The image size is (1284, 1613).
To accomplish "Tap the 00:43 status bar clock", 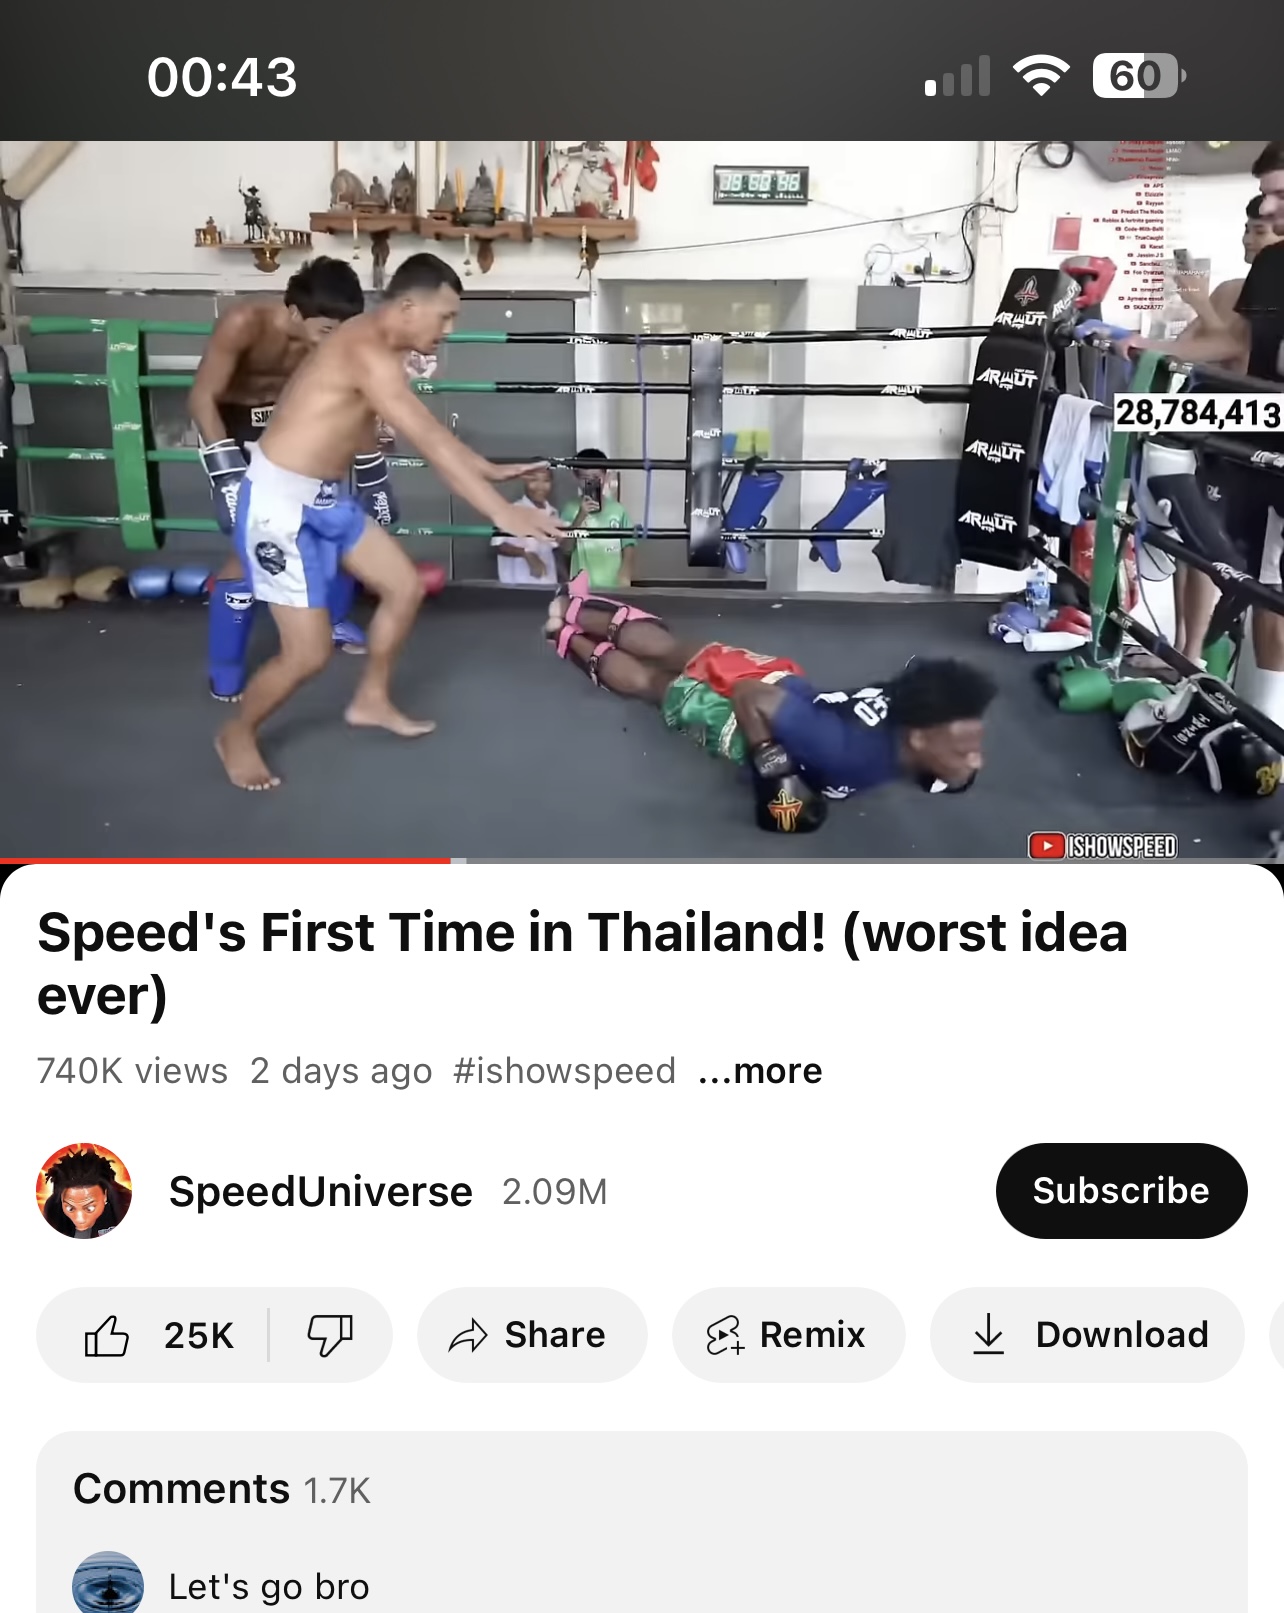I will click(x=222, y=77).
